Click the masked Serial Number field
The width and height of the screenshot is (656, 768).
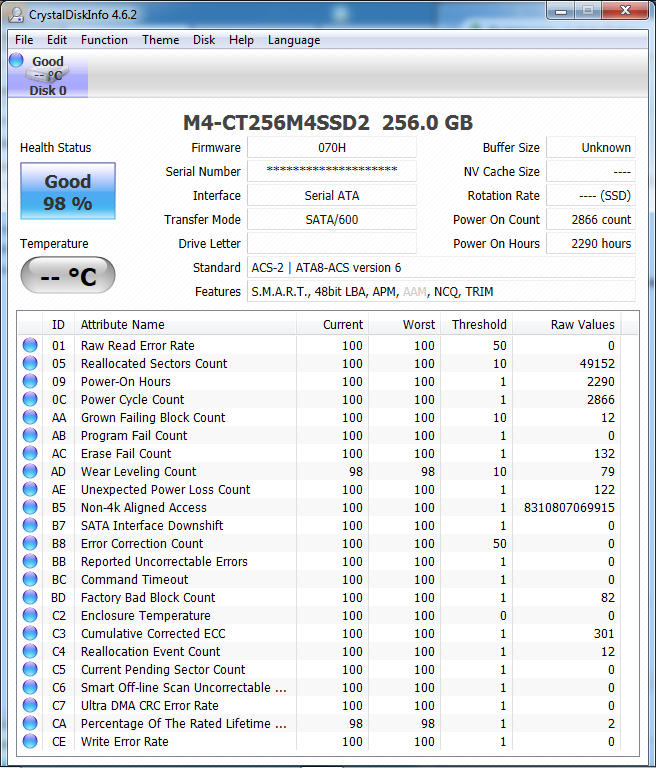coord(332,171)
